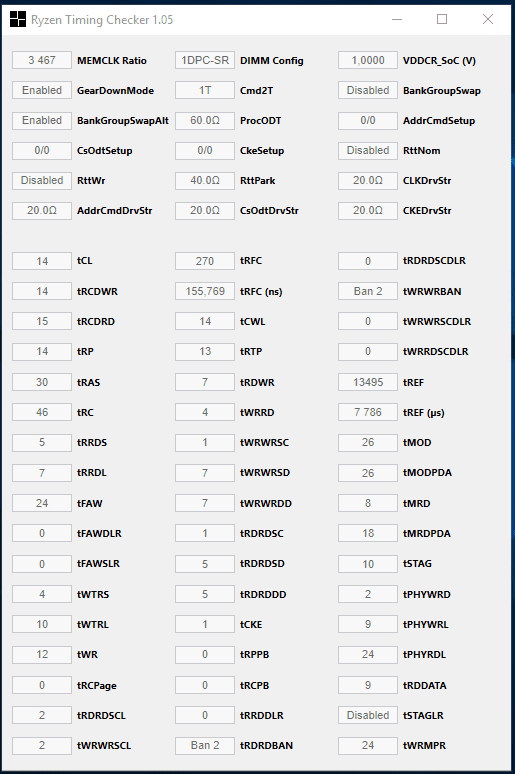Click the tRCDWR value box
Viewport: 515px width, 774px height.
pyautogui.click(x=42, y=291)
